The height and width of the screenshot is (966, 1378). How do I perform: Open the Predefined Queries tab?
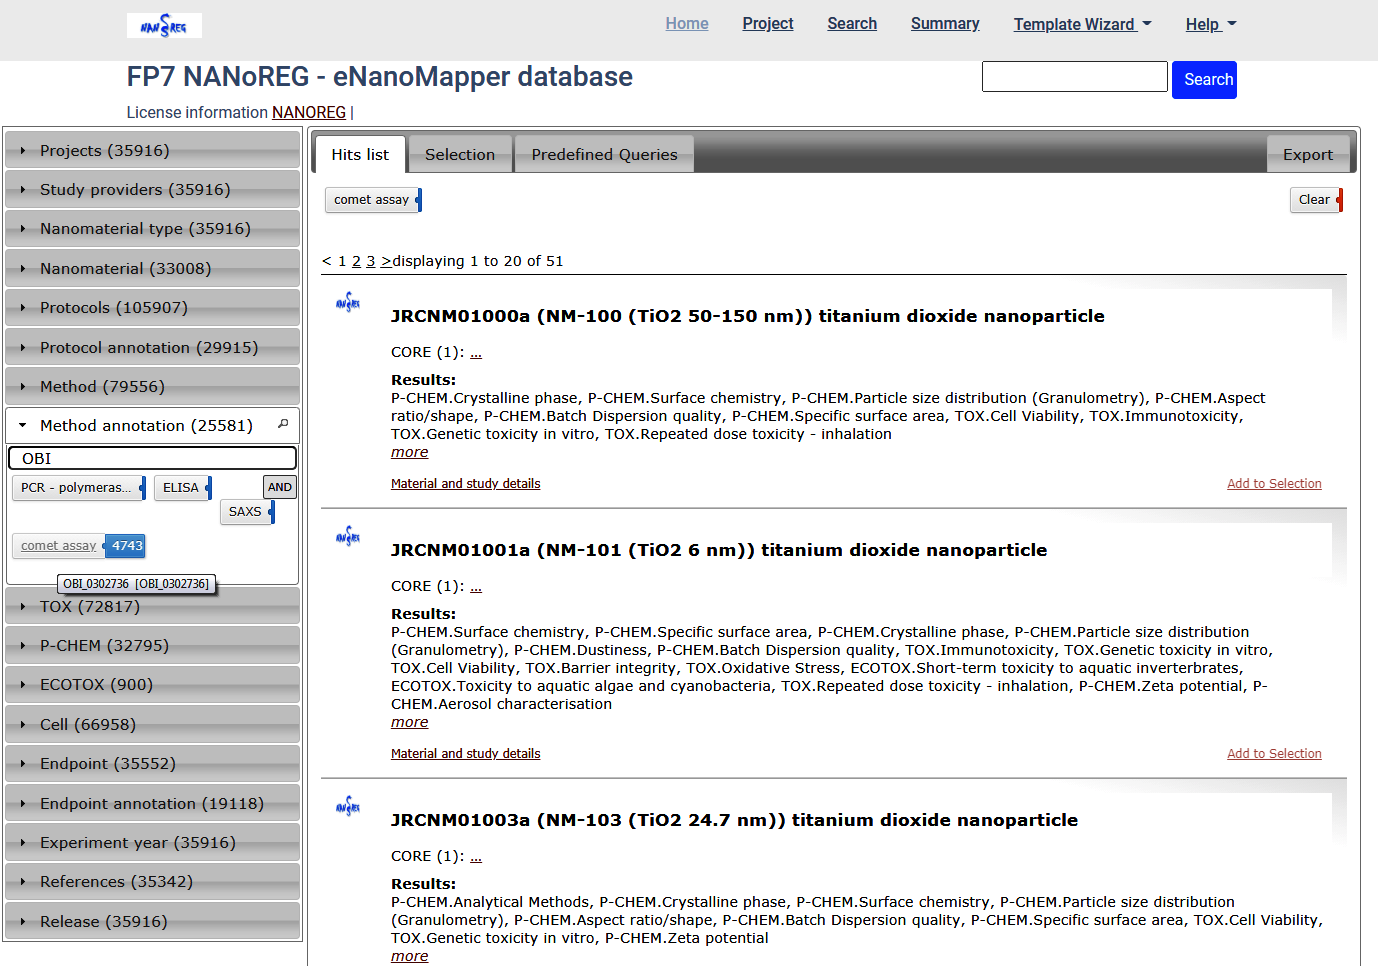[604, 155]
